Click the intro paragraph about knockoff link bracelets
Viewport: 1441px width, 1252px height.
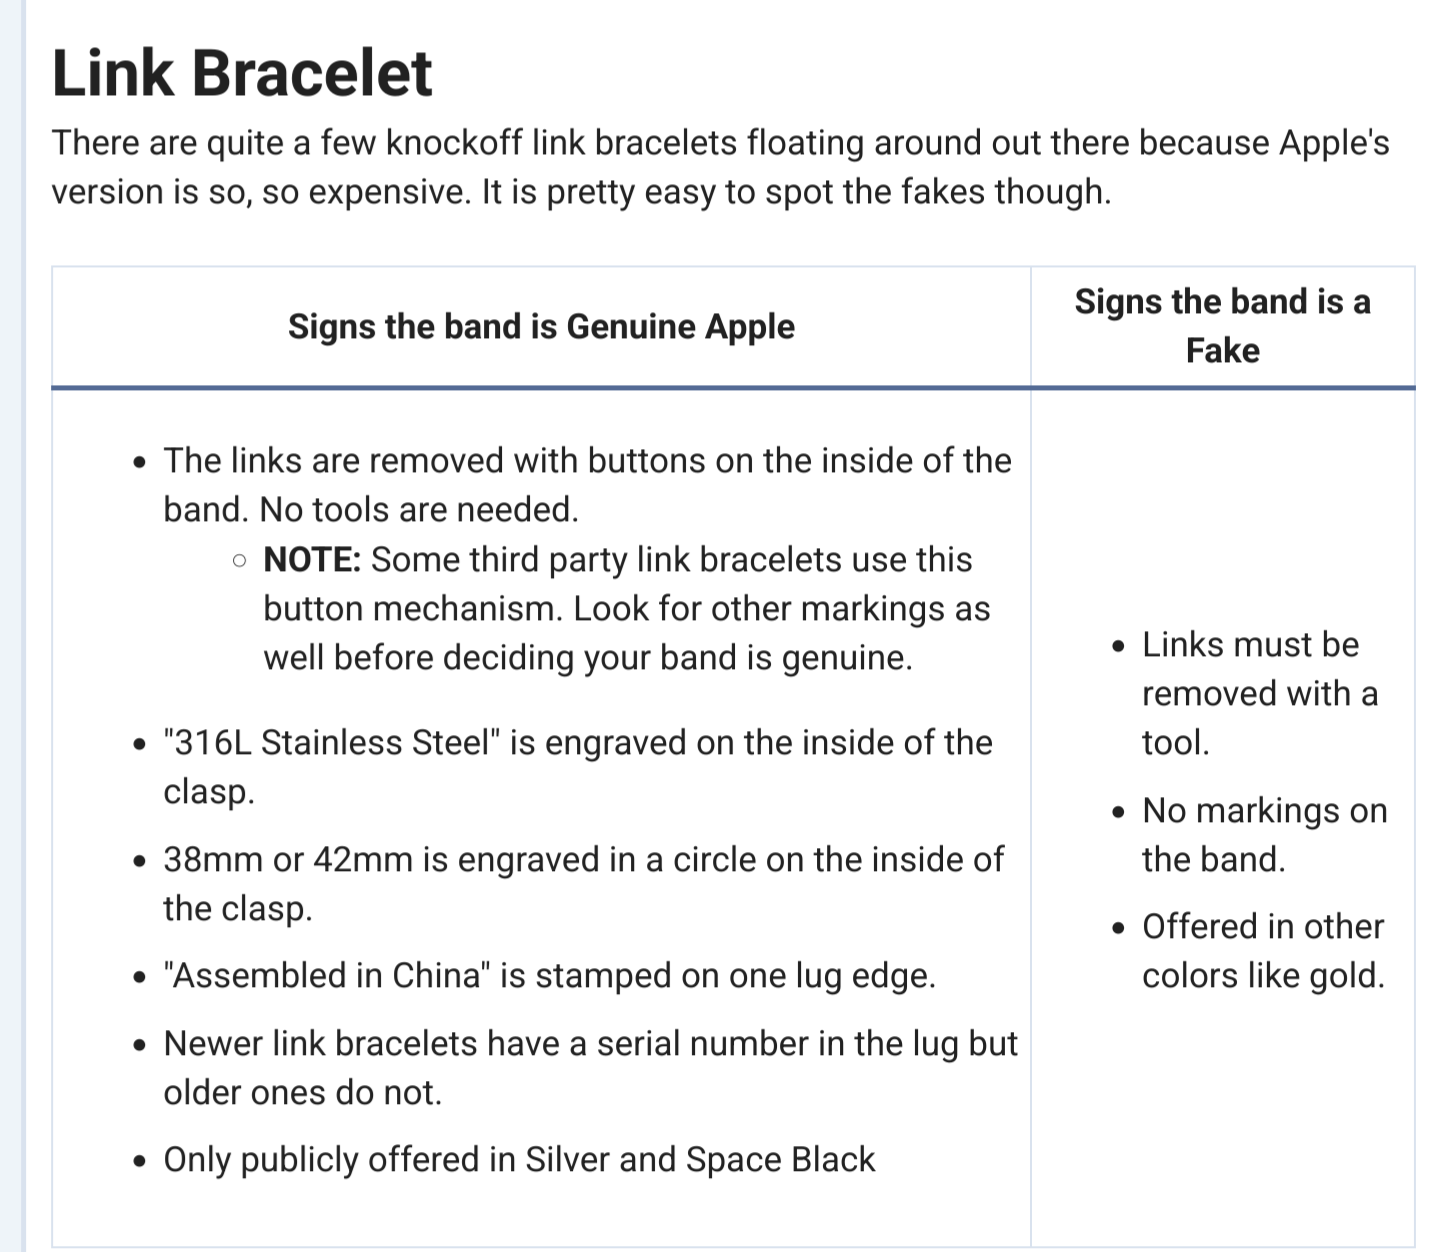pyautogui.click(x=720, y=166)
